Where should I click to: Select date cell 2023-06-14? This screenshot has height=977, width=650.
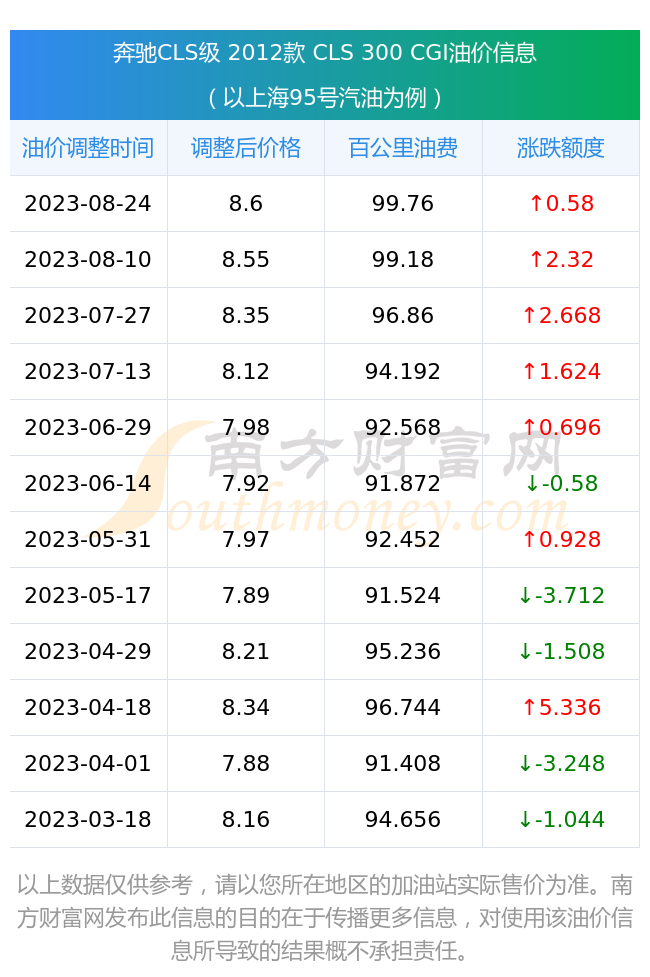click(x=88, y=484)
